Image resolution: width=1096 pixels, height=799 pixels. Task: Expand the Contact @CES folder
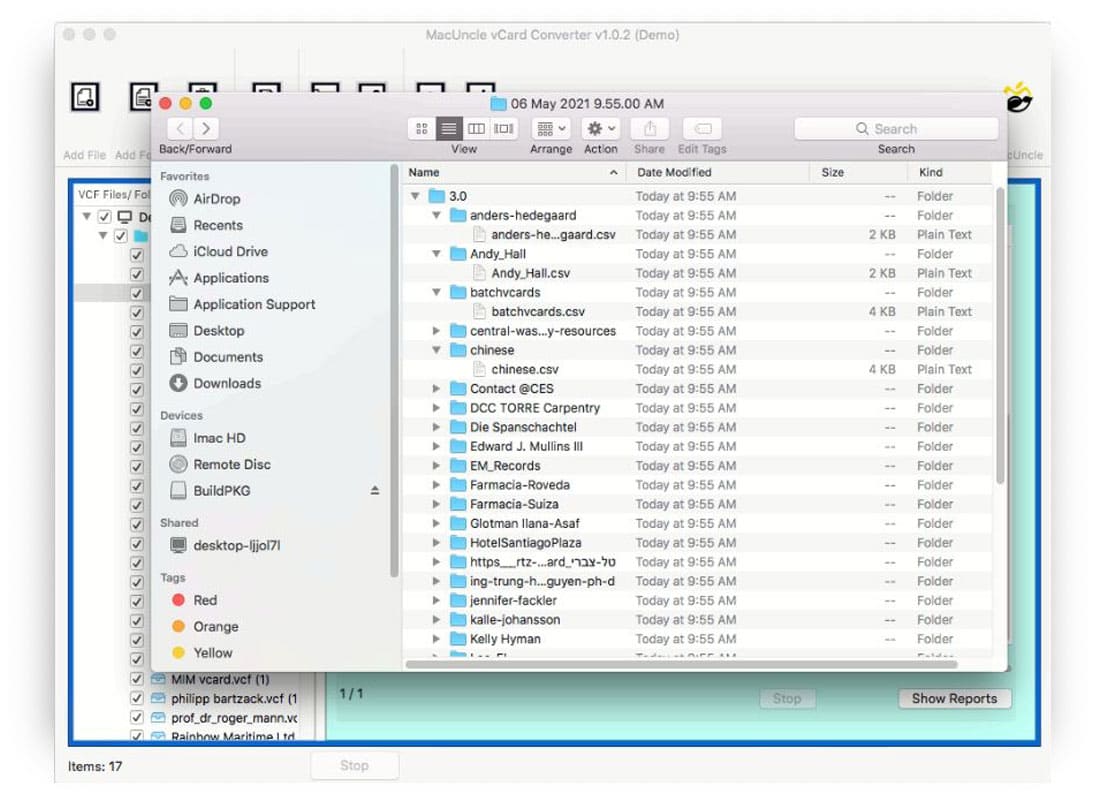point(435,388)
